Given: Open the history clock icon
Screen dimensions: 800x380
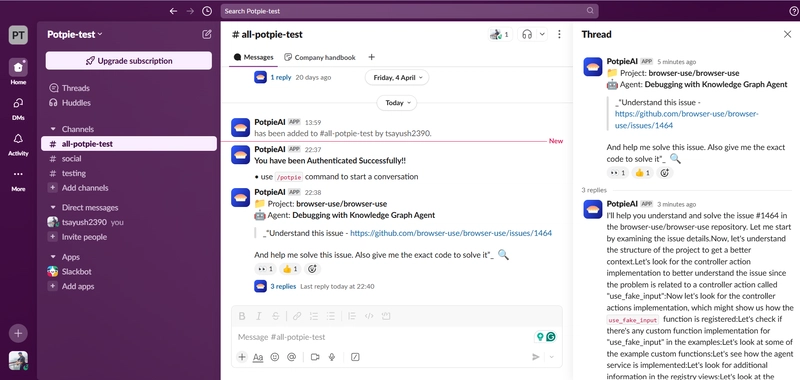Looking at the screenshot, I should tap(207, 11).
